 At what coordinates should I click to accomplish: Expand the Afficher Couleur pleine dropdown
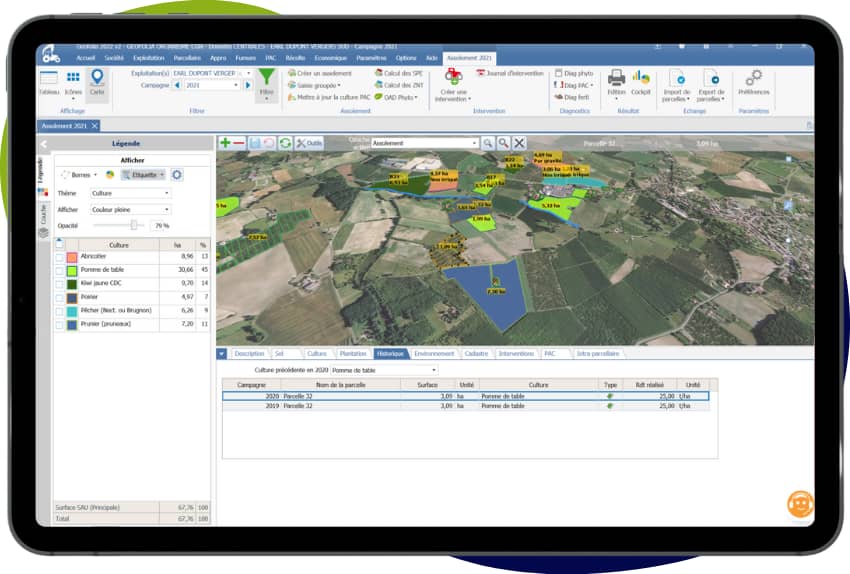tap(130, 210)
